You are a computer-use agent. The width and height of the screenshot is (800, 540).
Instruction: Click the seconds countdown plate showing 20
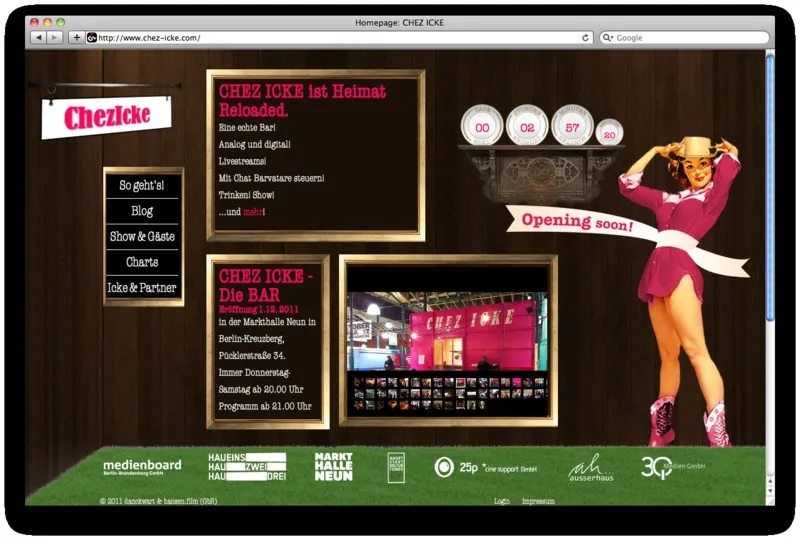coord(610,133)
